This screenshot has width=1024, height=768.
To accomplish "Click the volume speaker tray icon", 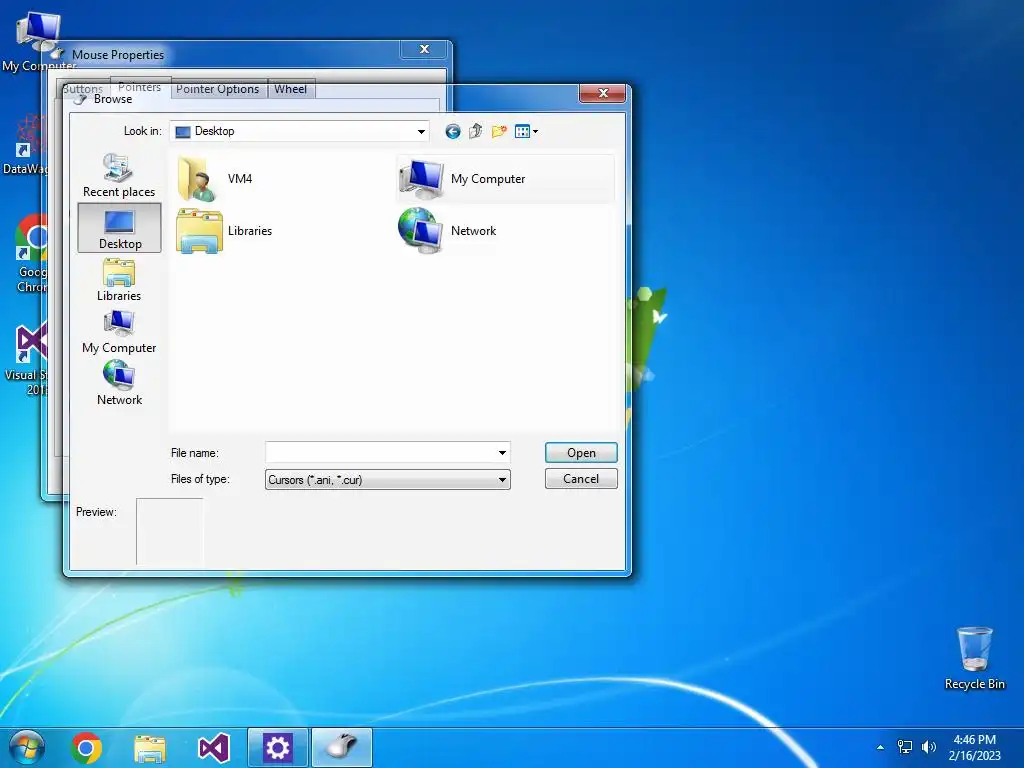I will [x=928, y=746].
